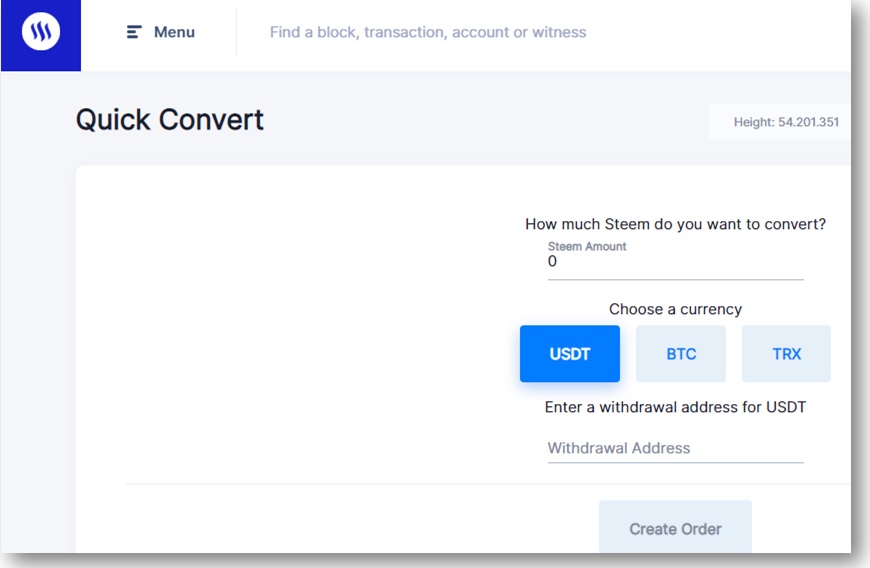Click the divider line above Create Order

[488, 484]
